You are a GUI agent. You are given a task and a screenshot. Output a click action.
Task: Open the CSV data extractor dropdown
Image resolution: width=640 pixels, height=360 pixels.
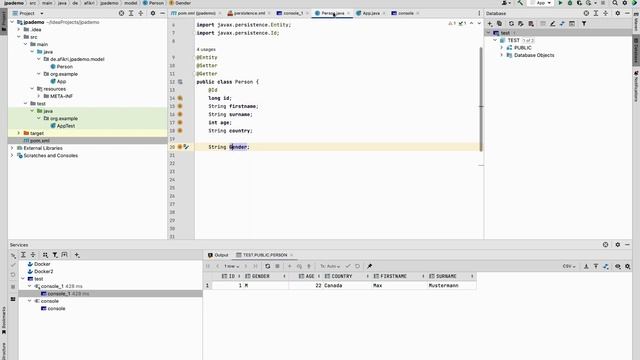(x=569, y=266)
